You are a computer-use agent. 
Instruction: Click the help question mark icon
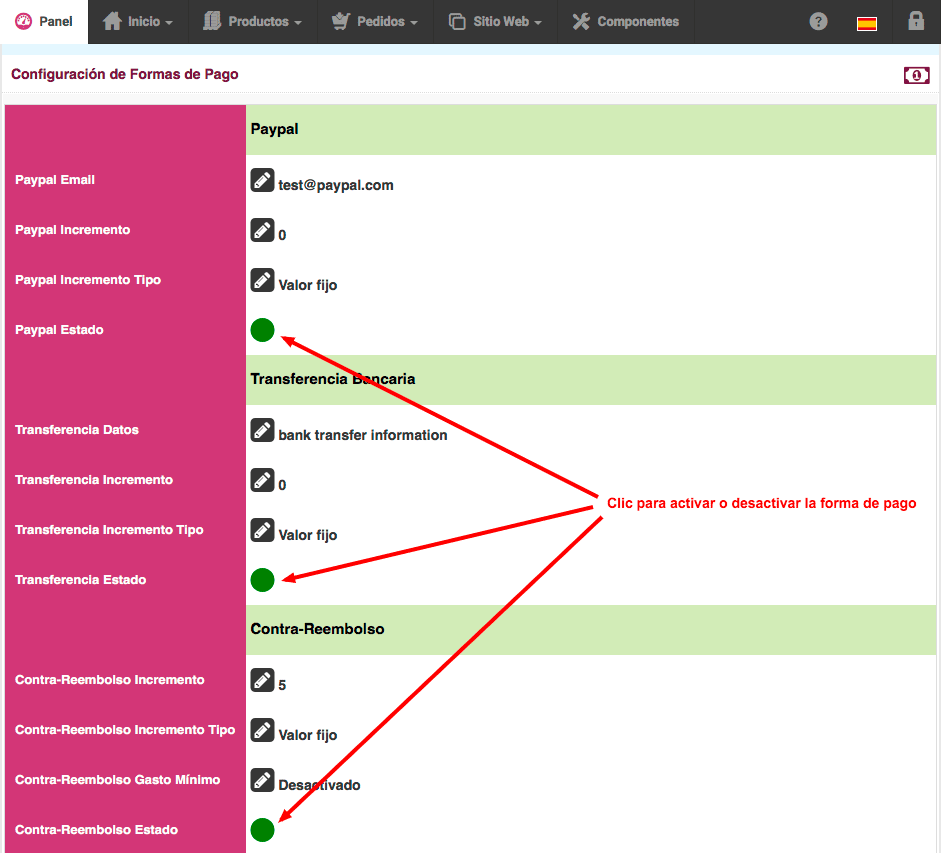point(818,21)
